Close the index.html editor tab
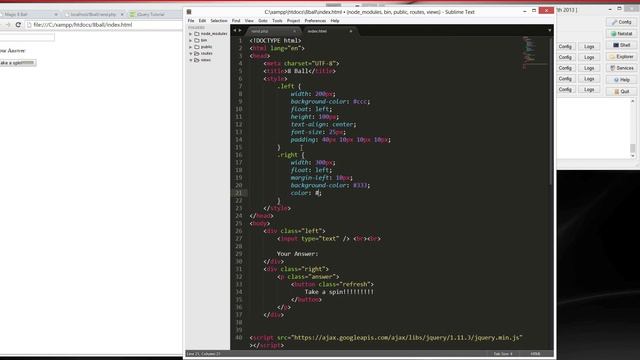Image resolution: width=640 pixels, height=360 pixels. pos(351,31)
